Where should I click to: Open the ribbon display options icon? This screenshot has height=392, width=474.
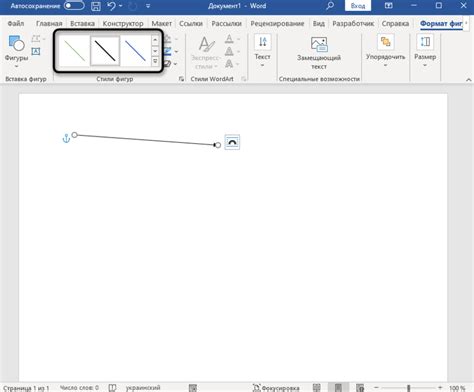(388, 6)
